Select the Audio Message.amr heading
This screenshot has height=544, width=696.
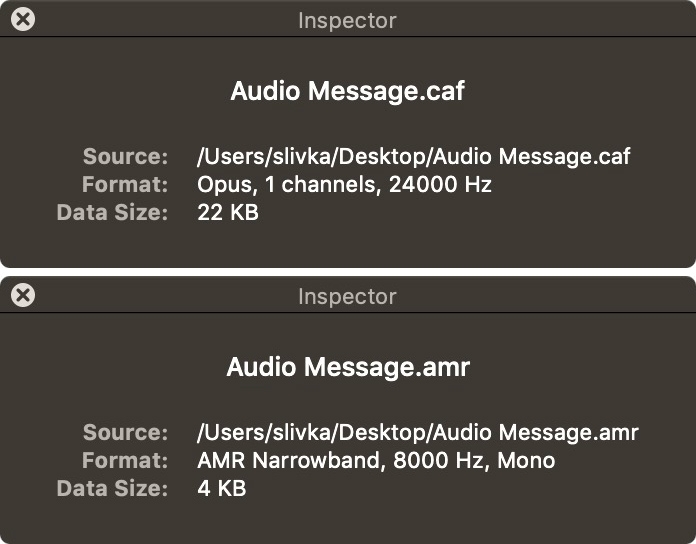click(348, 367)
